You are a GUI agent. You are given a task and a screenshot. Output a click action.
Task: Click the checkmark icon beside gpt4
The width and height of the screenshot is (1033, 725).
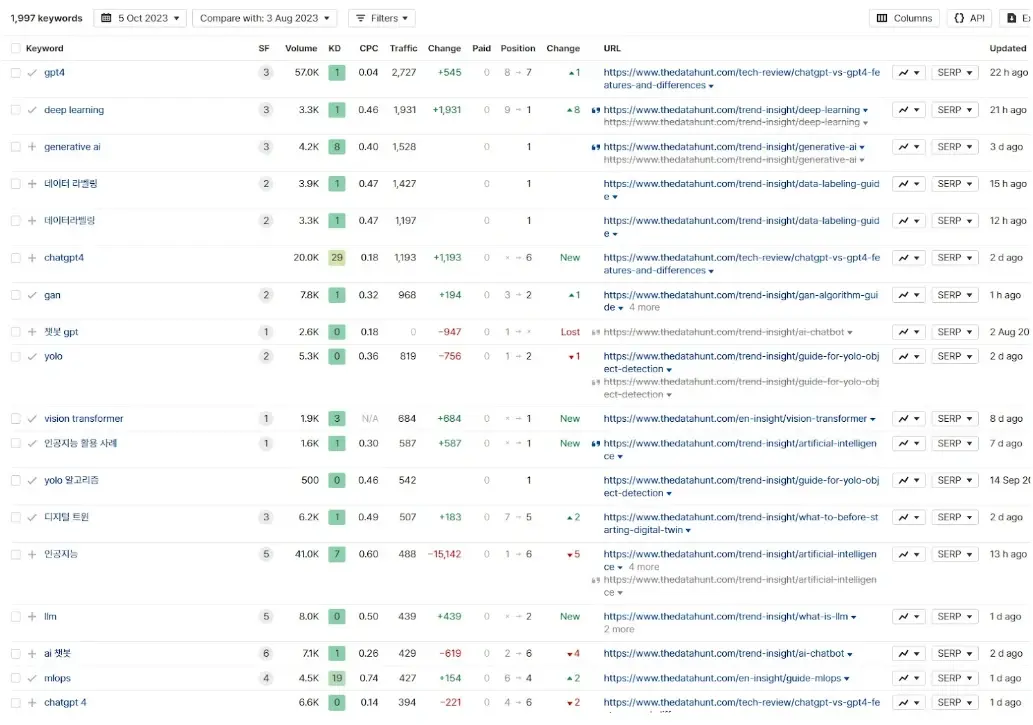pyautogui.click(x=32, y=72)
